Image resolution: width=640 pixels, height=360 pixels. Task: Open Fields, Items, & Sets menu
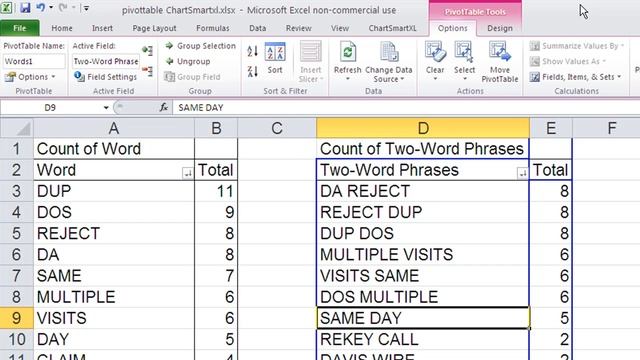[576, 77]
